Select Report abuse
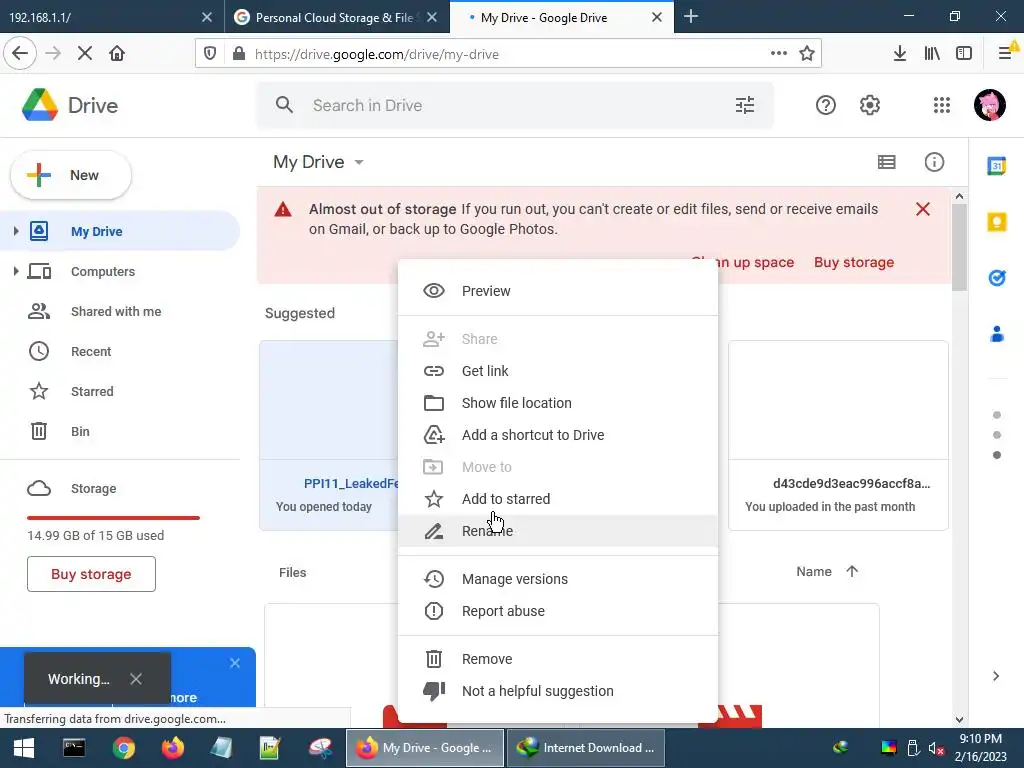The height and width of the screenshot is (768, 1024). click(x=558, y=611)
